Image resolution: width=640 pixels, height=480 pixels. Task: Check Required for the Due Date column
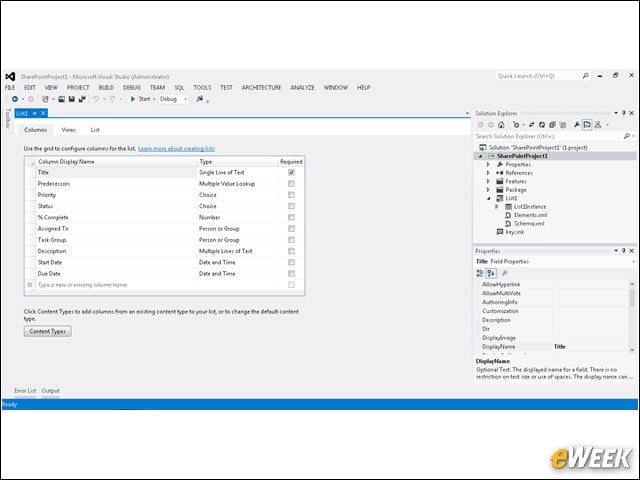click(291, 273)
